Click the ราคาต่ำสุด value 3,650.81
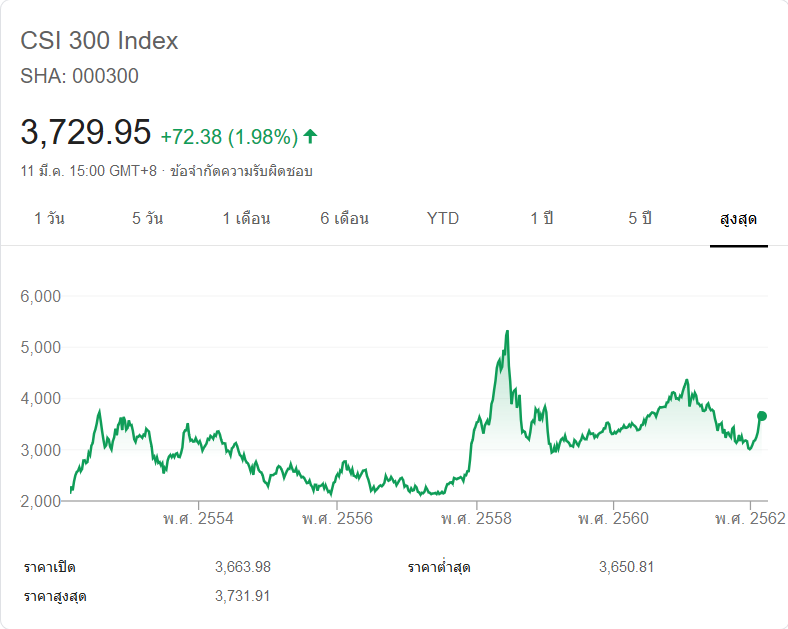 (627, 567)
